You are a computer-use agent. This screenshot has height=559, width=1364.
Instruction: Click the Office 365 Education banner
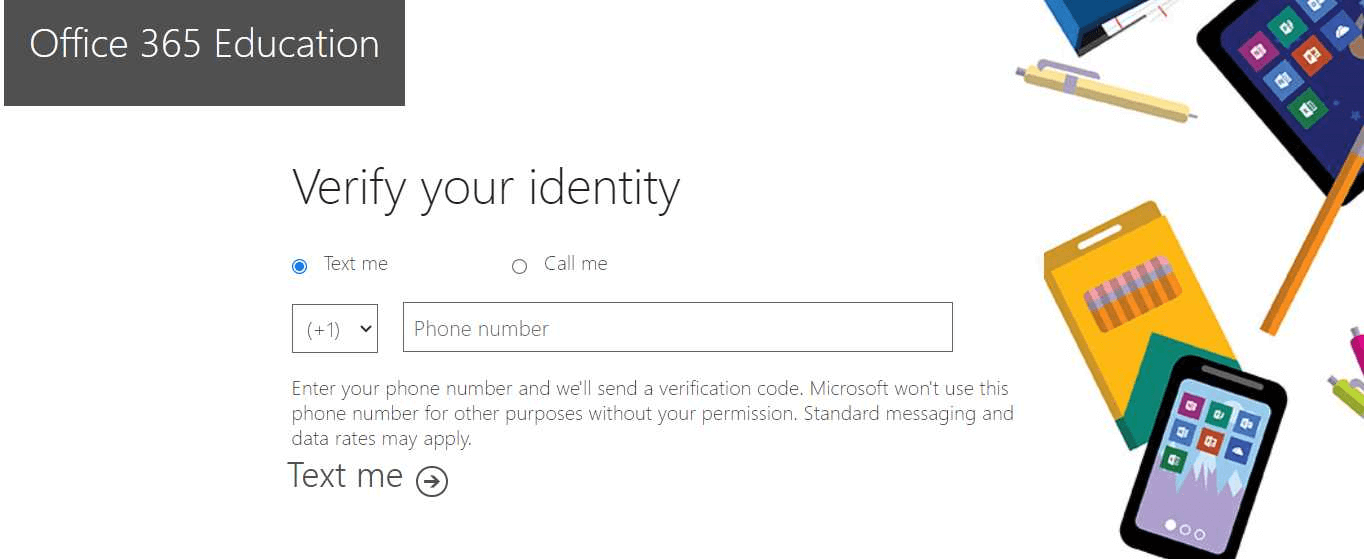point(204,52)
